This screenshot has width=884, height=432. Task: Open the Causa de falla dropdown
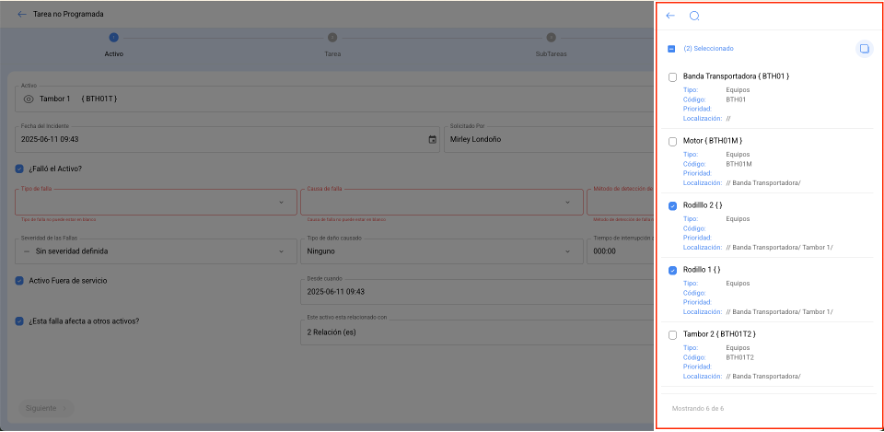(x=568, y=202)
